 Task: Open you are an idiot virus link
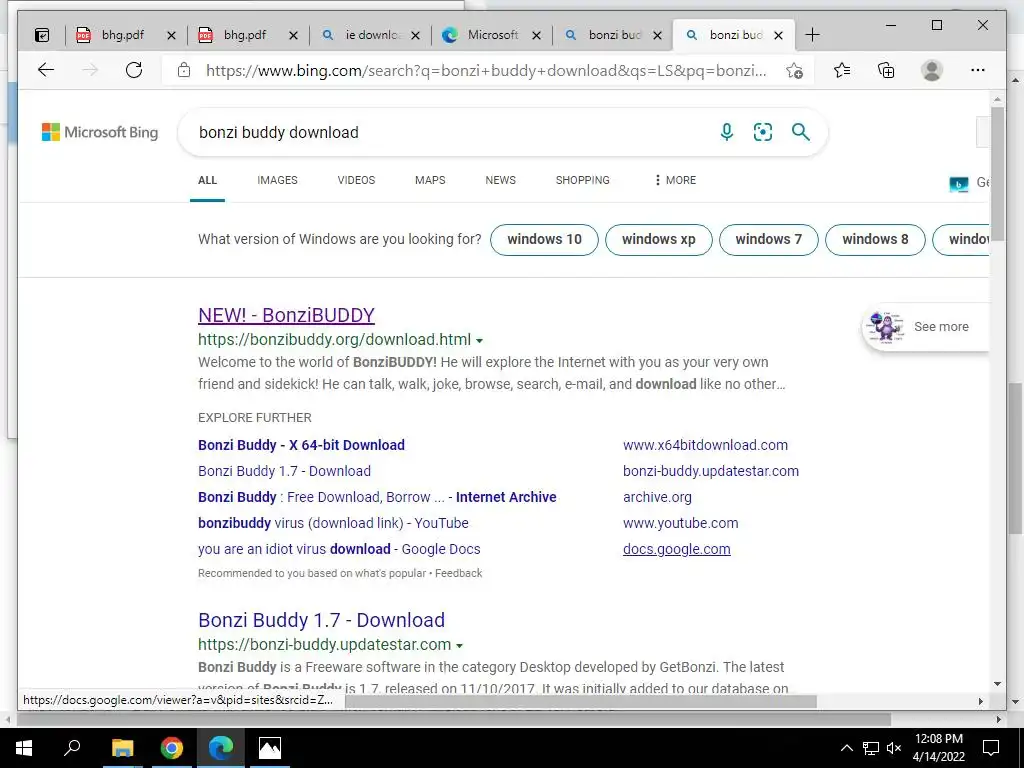click(x=339, y=549)
